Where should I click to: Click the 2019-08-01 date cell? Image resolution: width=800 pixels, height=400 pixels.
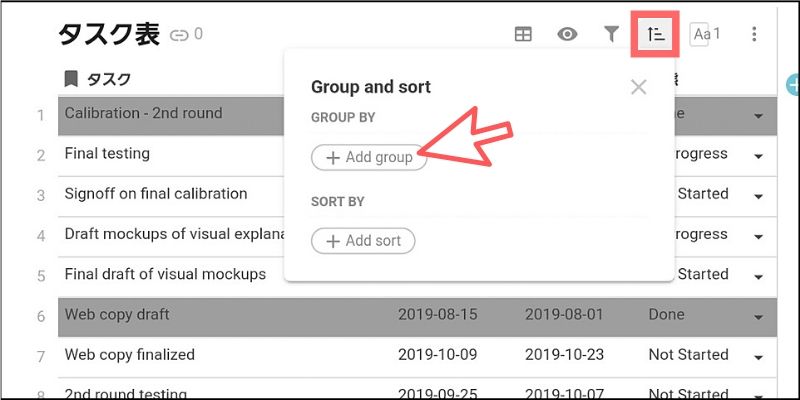[564, 314]
